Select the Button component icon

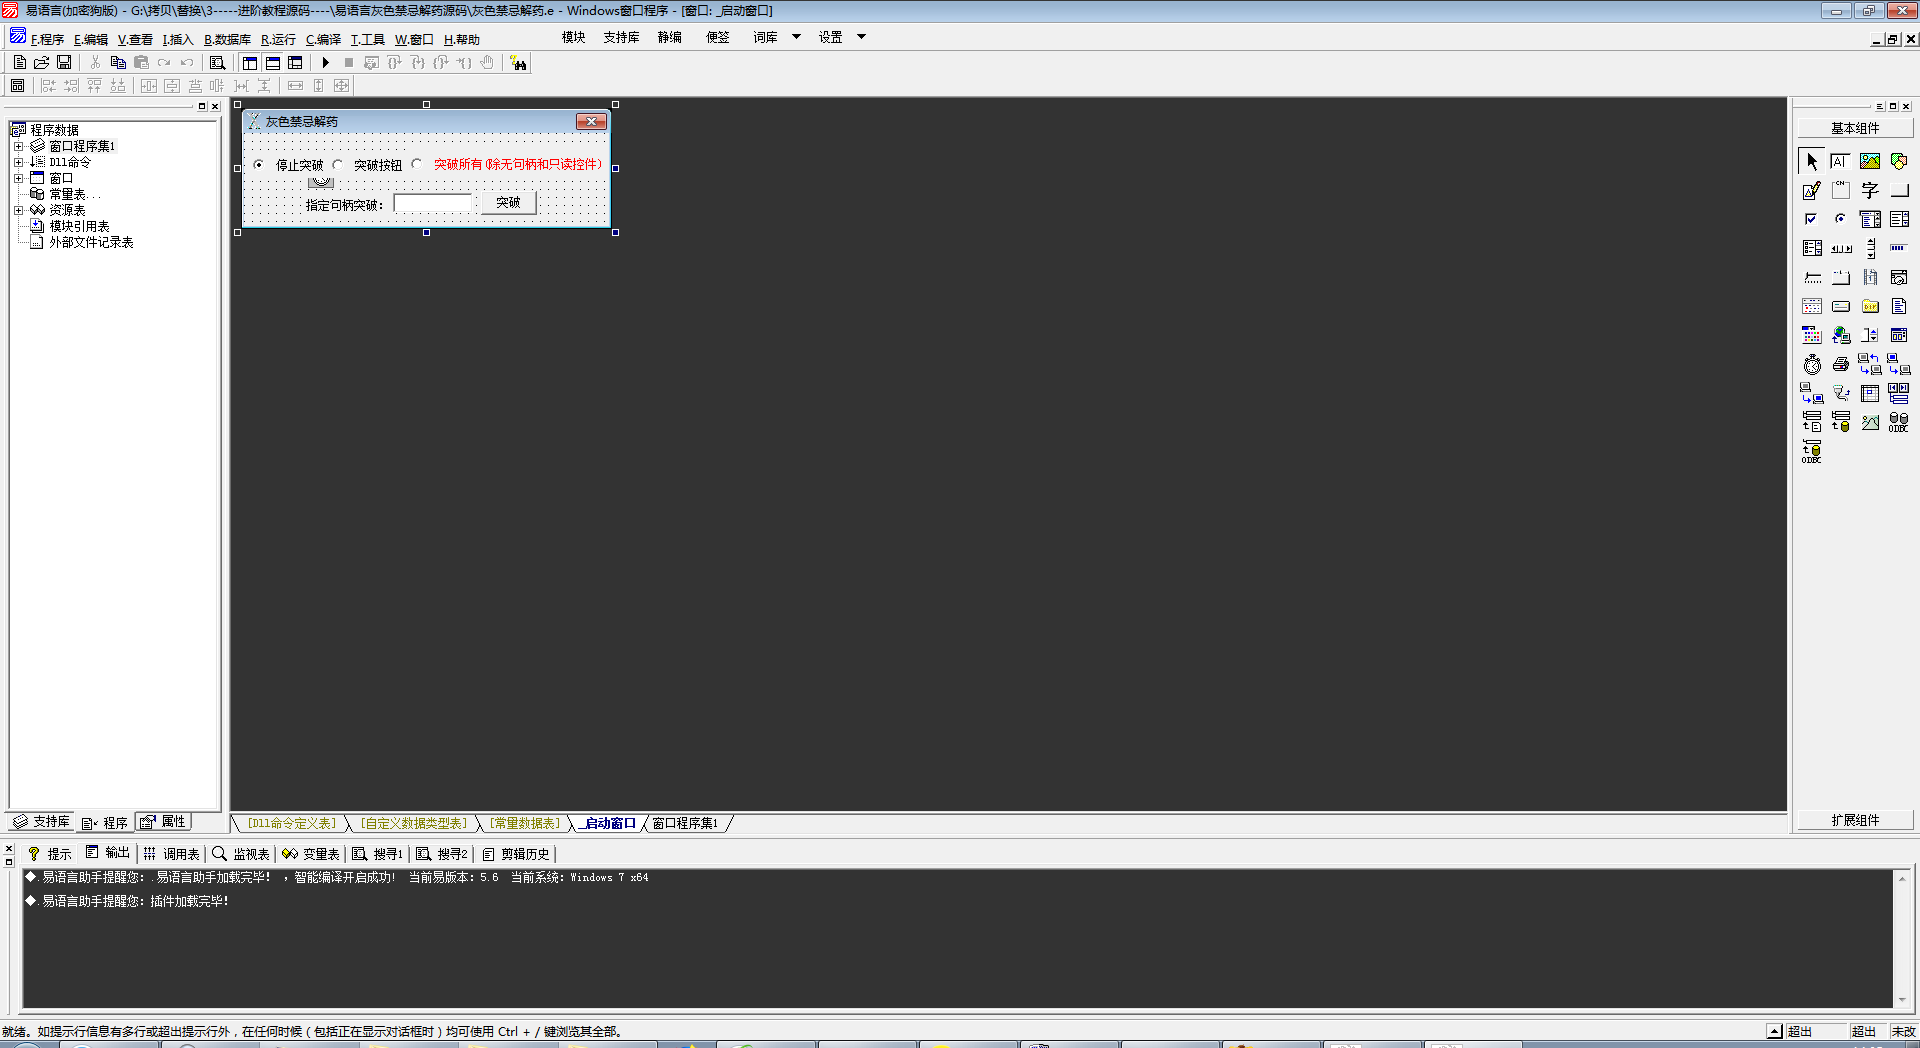[1899, 190]
